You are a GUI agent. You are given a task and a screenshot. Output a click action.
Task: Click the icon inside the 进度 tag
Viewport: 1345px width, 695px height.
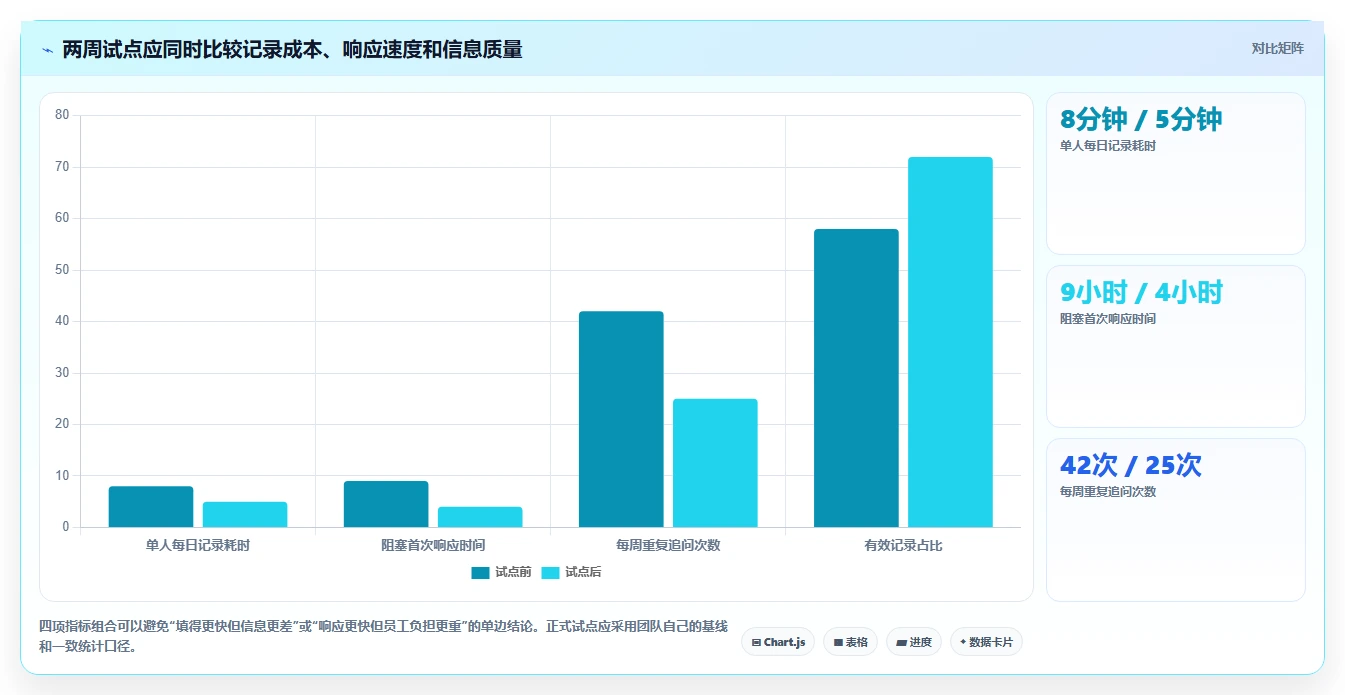(901, 643)
